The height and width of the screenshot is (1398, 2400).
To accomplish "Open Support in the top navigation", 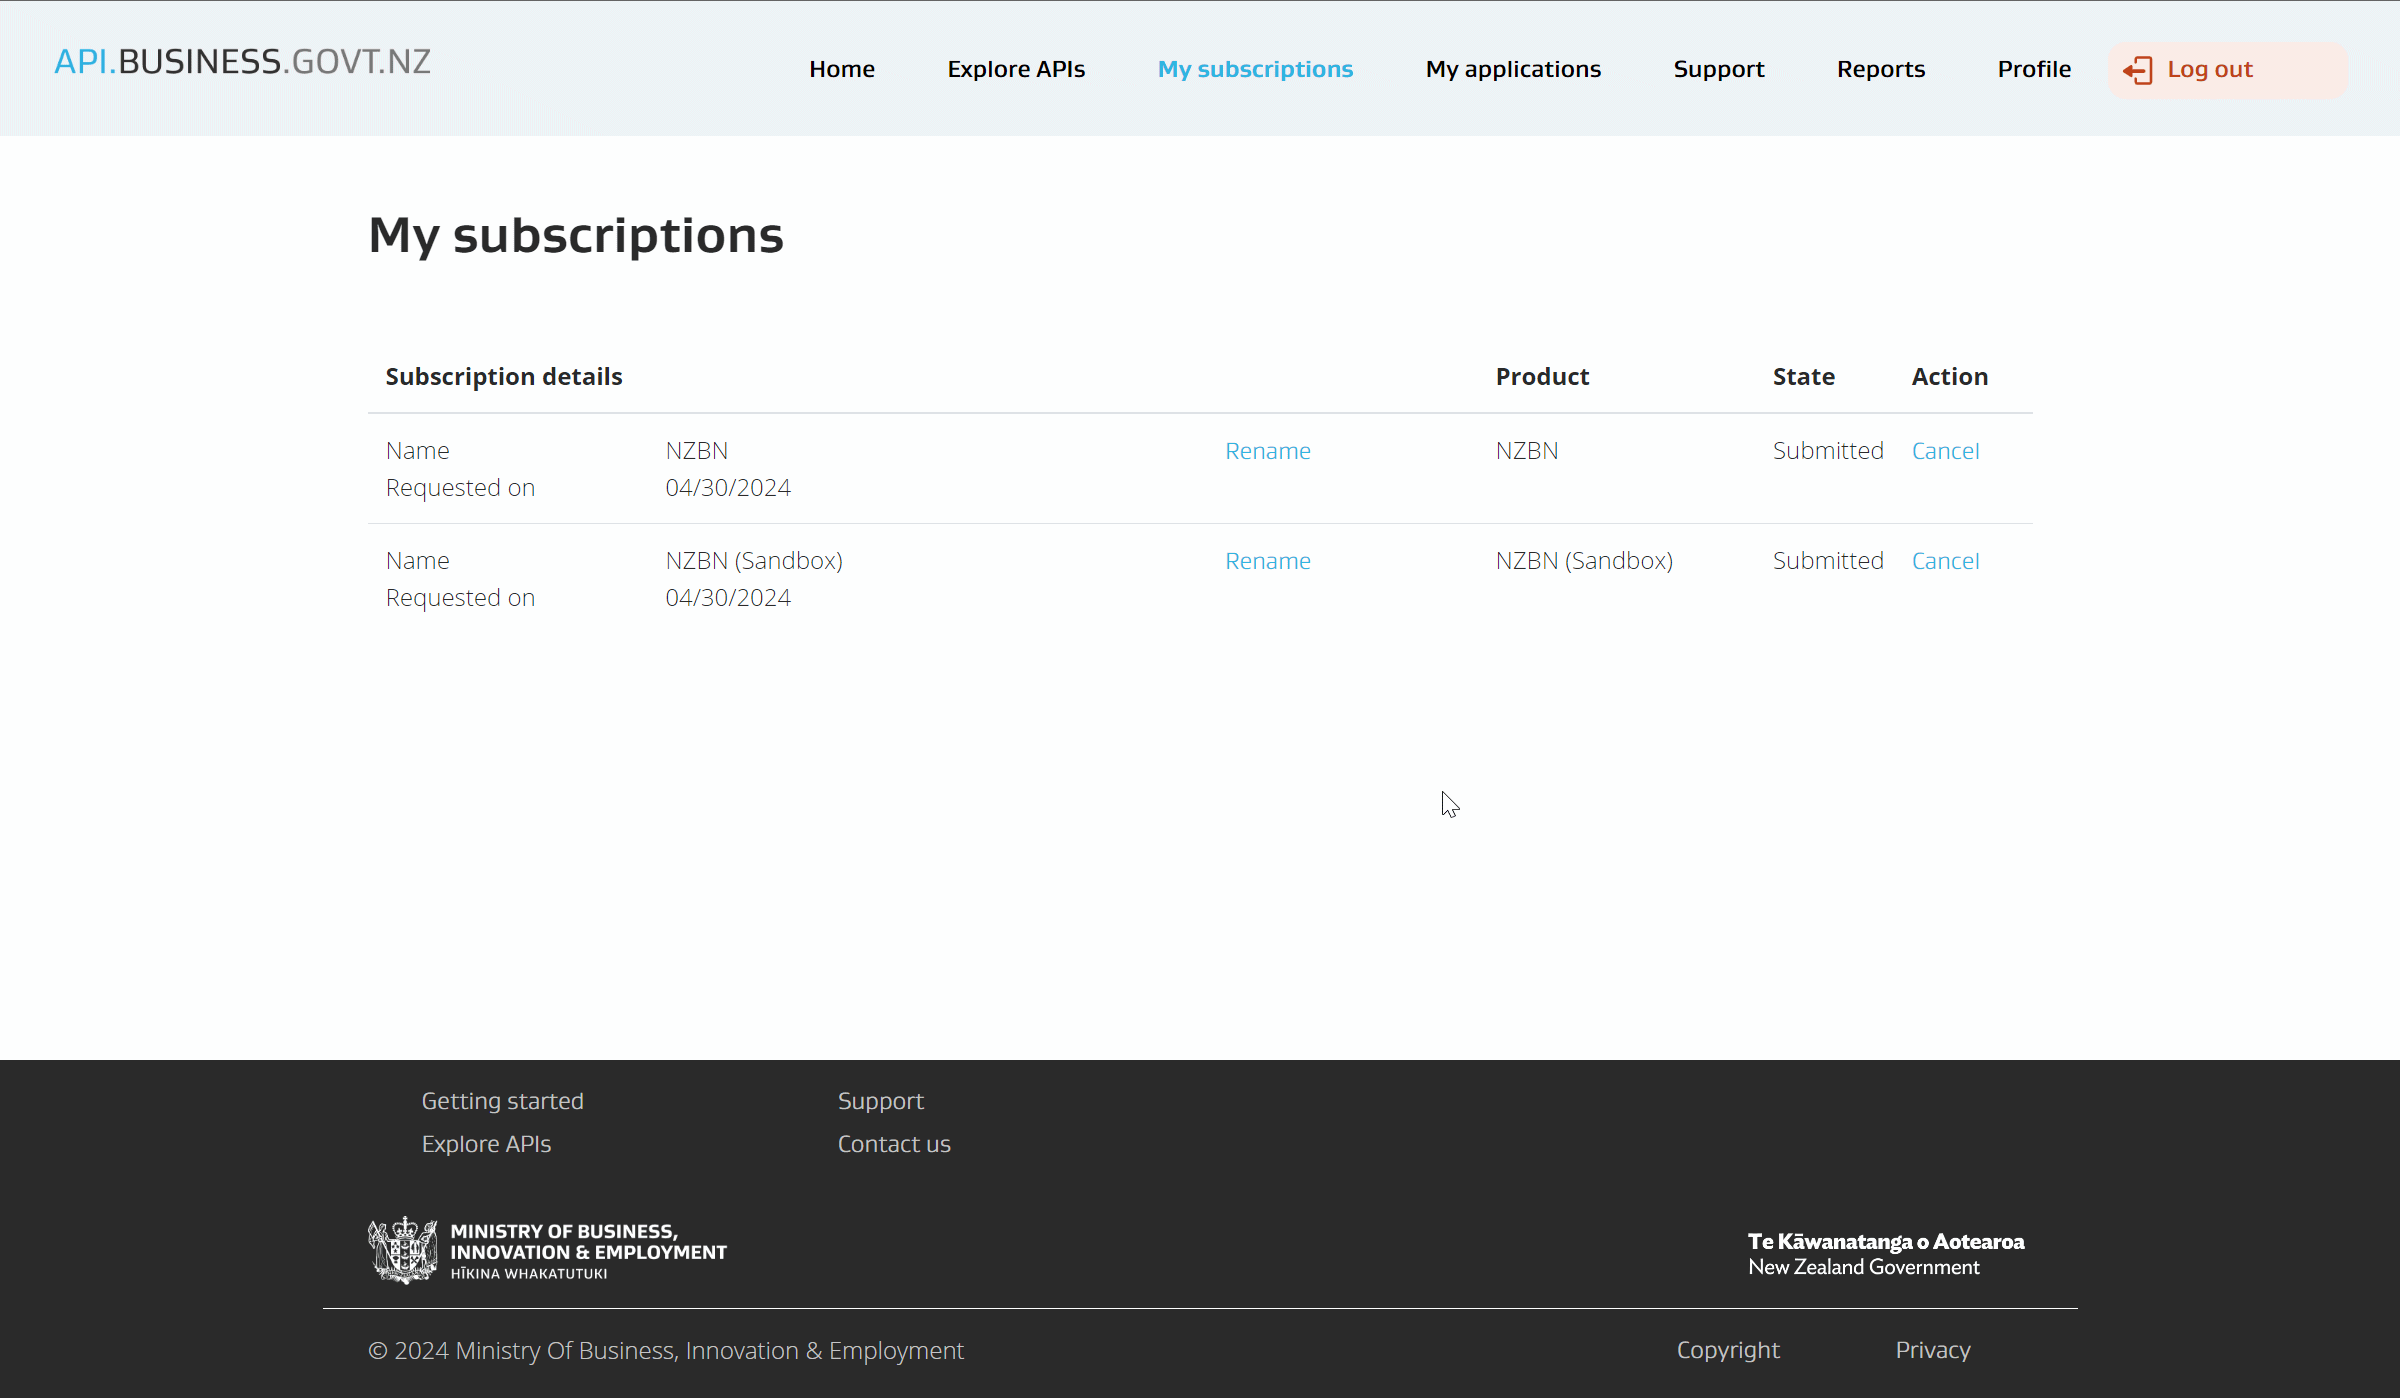I will 1719,69.
